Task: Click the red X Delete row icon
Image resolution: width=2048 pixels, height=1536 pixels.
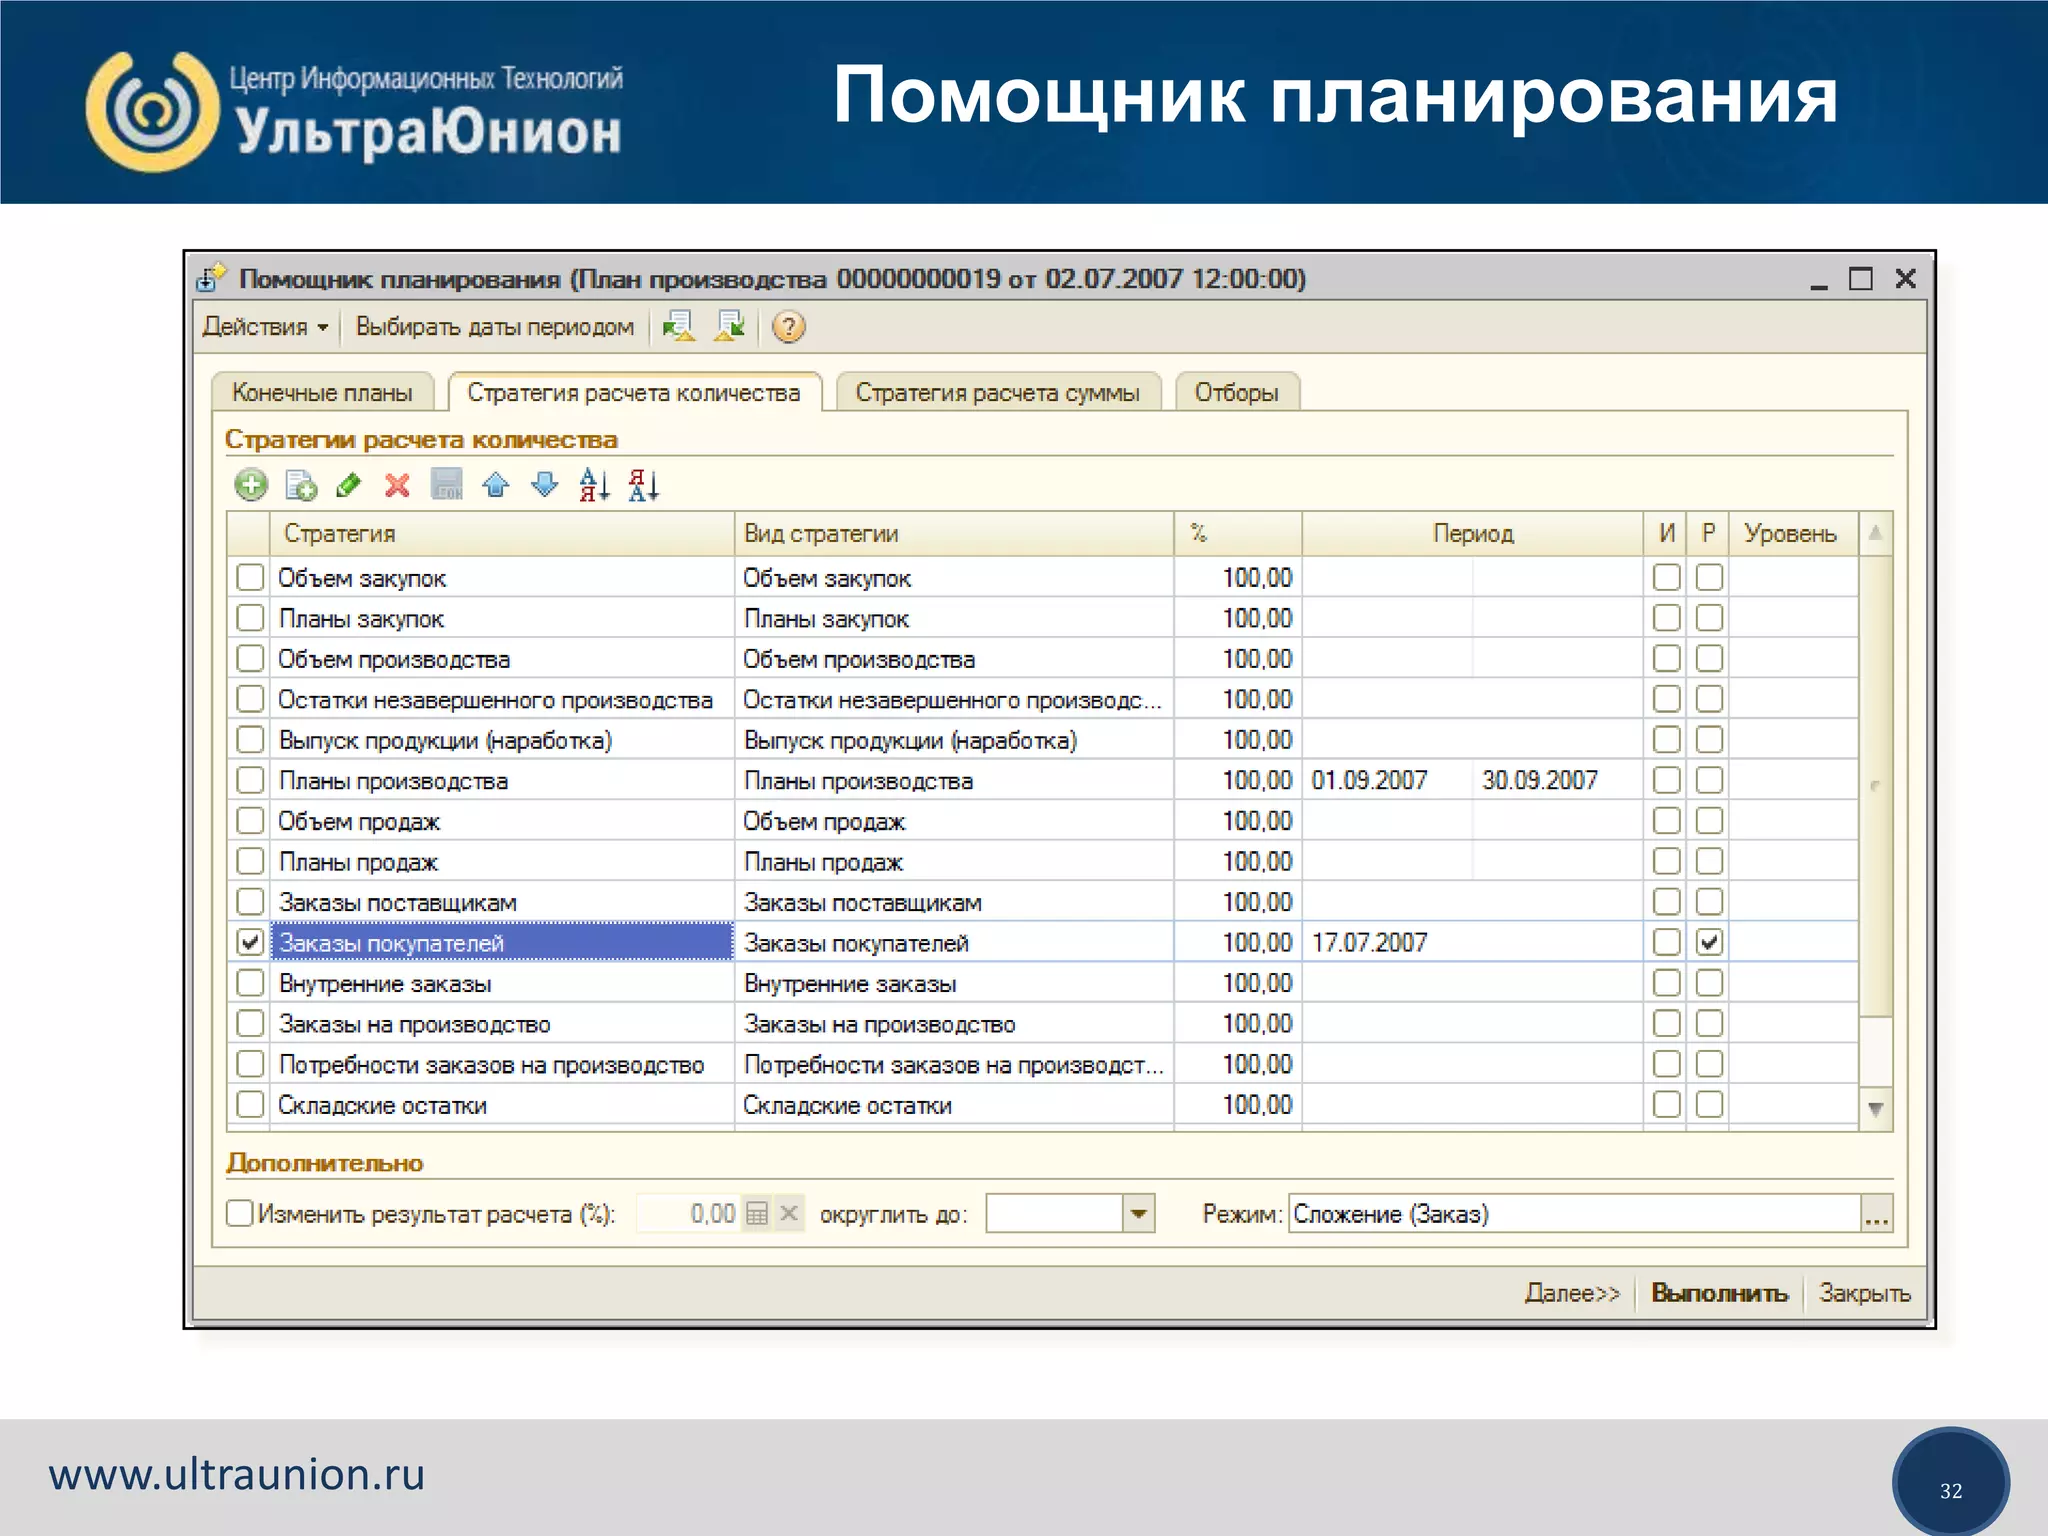Action: click(398, 486)
